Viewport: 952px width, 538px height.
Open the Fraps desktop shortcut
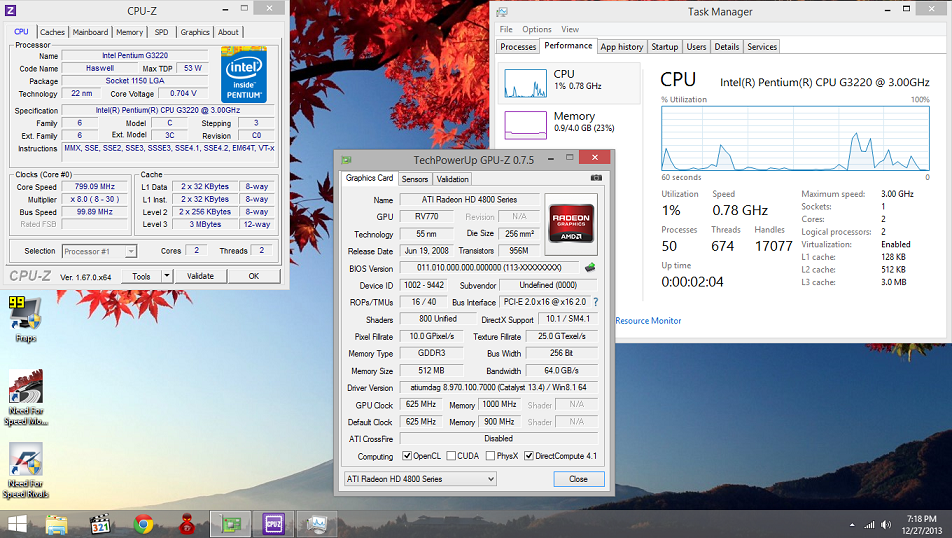pyautogui.click(x=24, y=319)
